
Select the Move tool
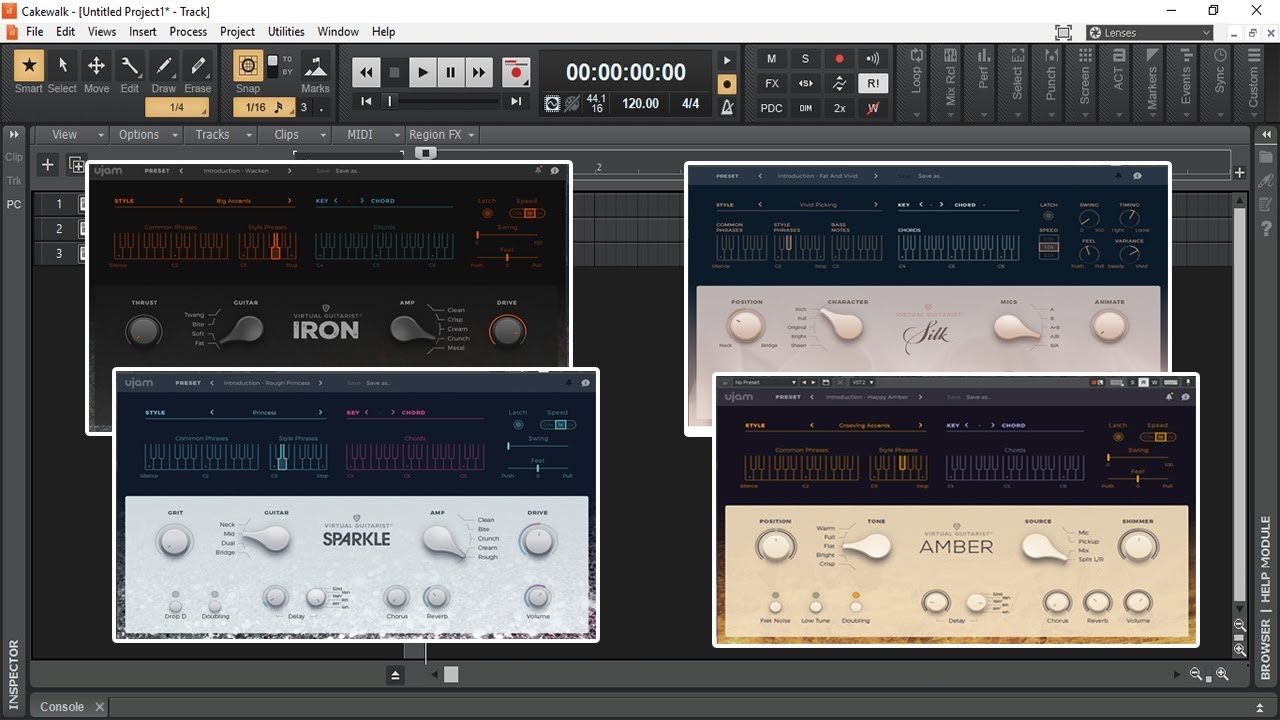[96, 67]
